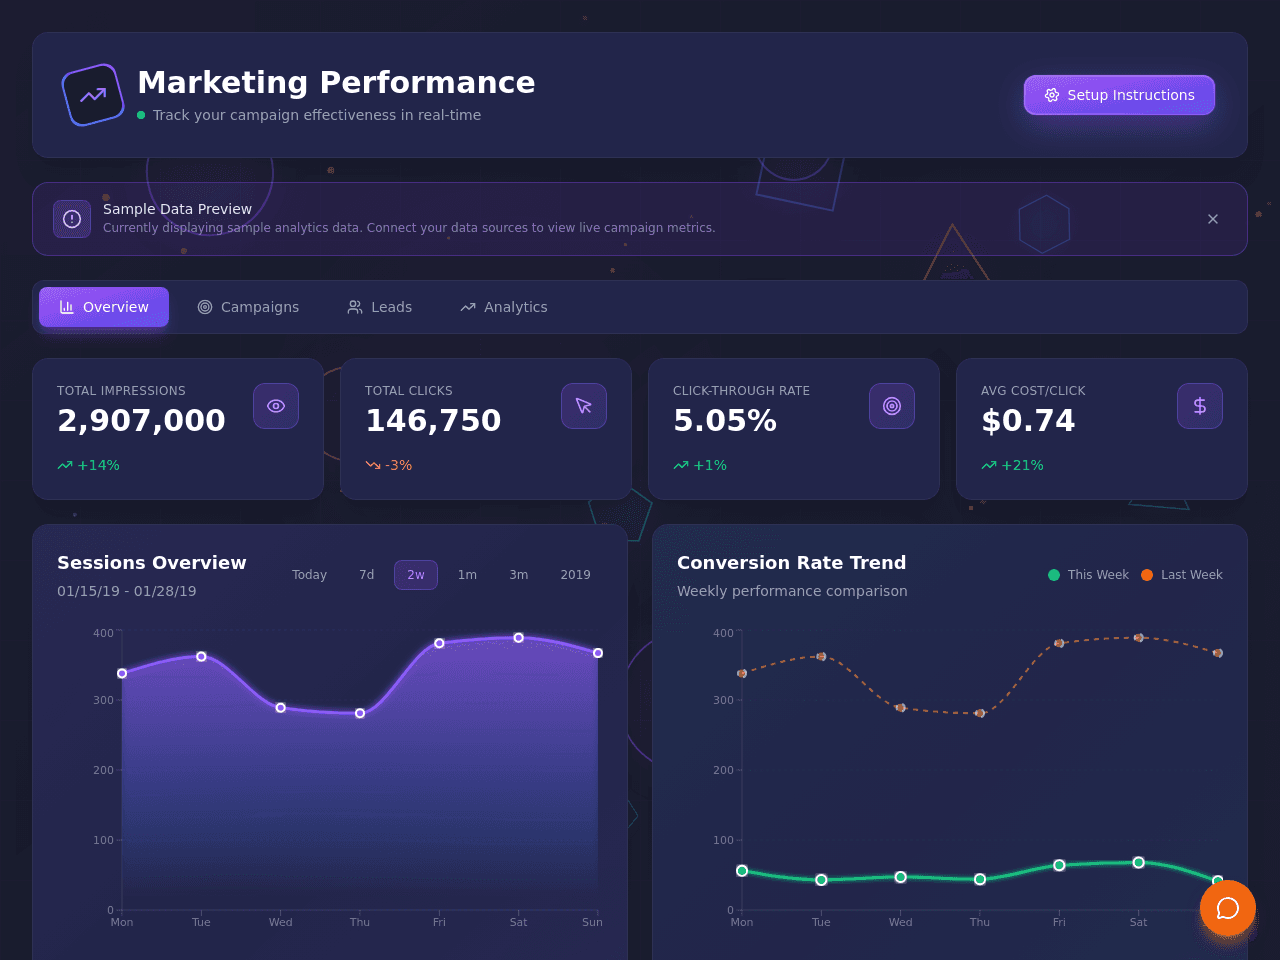The width and height of the screenshot is (1280, 960).
Task: Select the 1m time range
Action: tap(467, 575)
